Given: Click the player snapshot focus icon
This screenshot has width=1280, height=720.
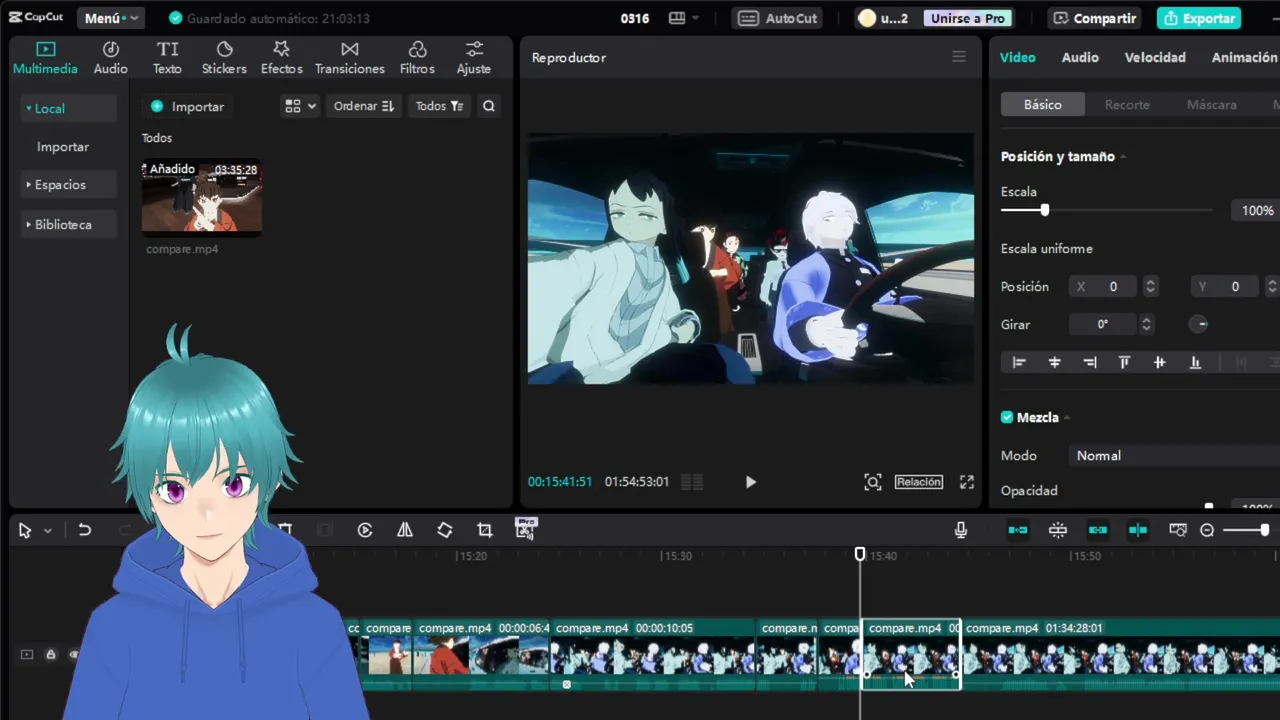Looking at the screenshot, I should tap(873, 482).
